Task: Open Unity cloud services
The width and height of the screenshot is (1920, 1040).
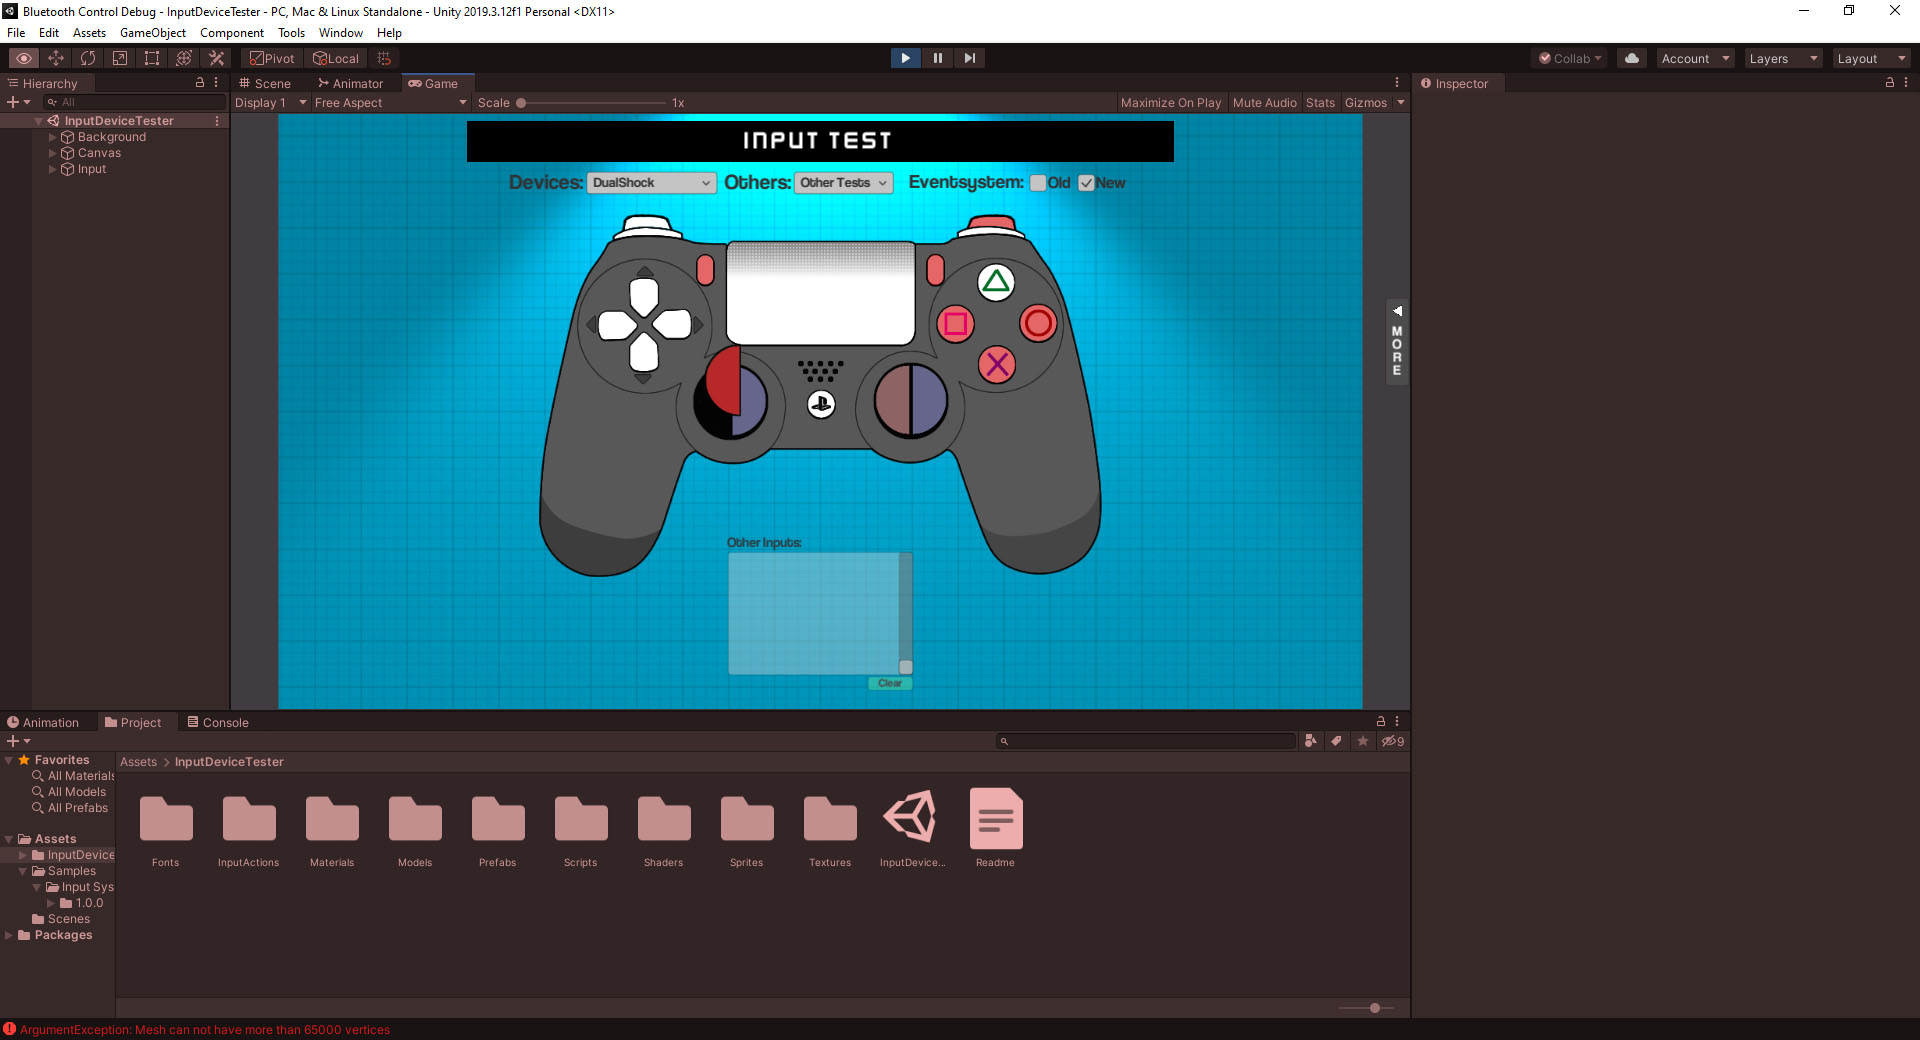Action: 1632,58
